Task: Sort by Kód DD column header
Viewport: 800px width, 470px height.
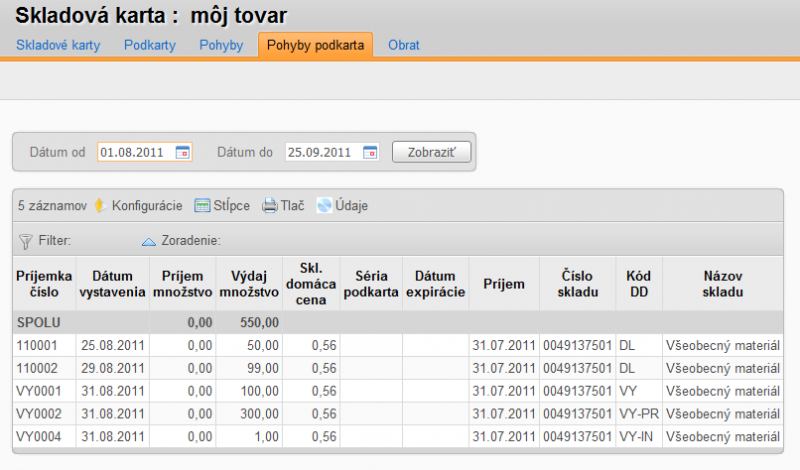Action: (x=639, y=284)
